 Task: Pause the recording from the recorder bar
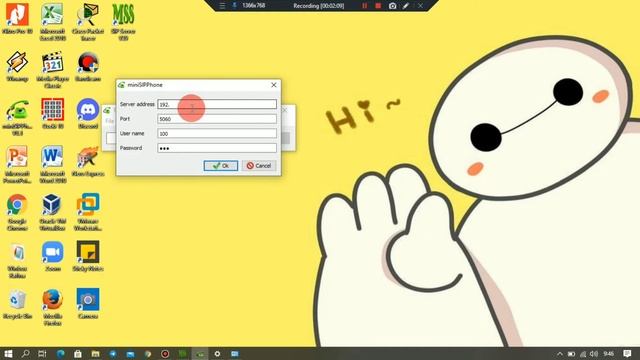(x=364, y=6)
